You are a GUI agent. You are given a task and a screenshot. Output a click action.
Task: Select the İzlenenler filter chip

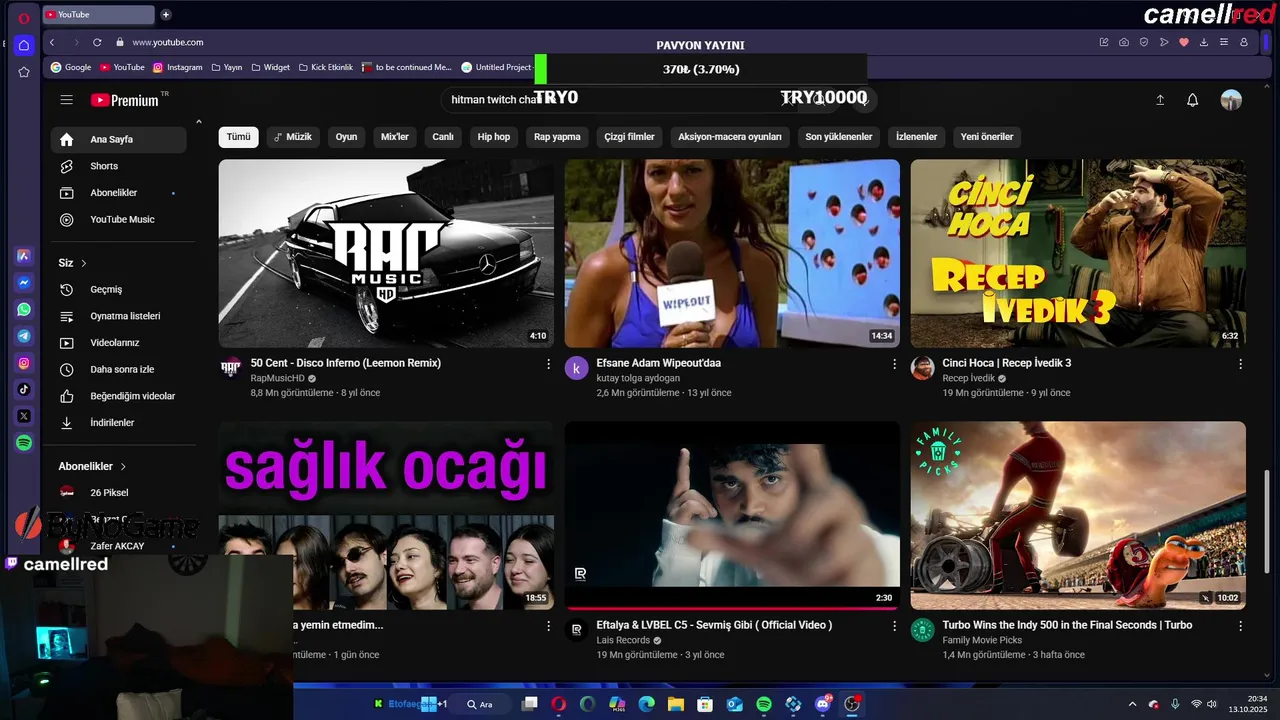point(917,137)
